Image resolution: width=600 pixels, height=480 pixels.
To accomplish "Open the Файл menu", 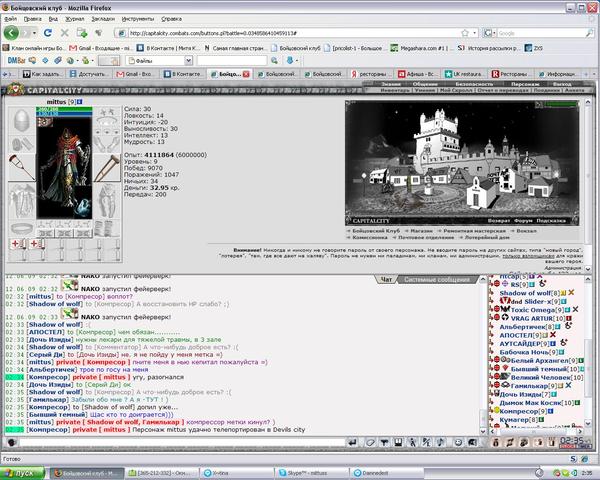I will tap(10, 19).
